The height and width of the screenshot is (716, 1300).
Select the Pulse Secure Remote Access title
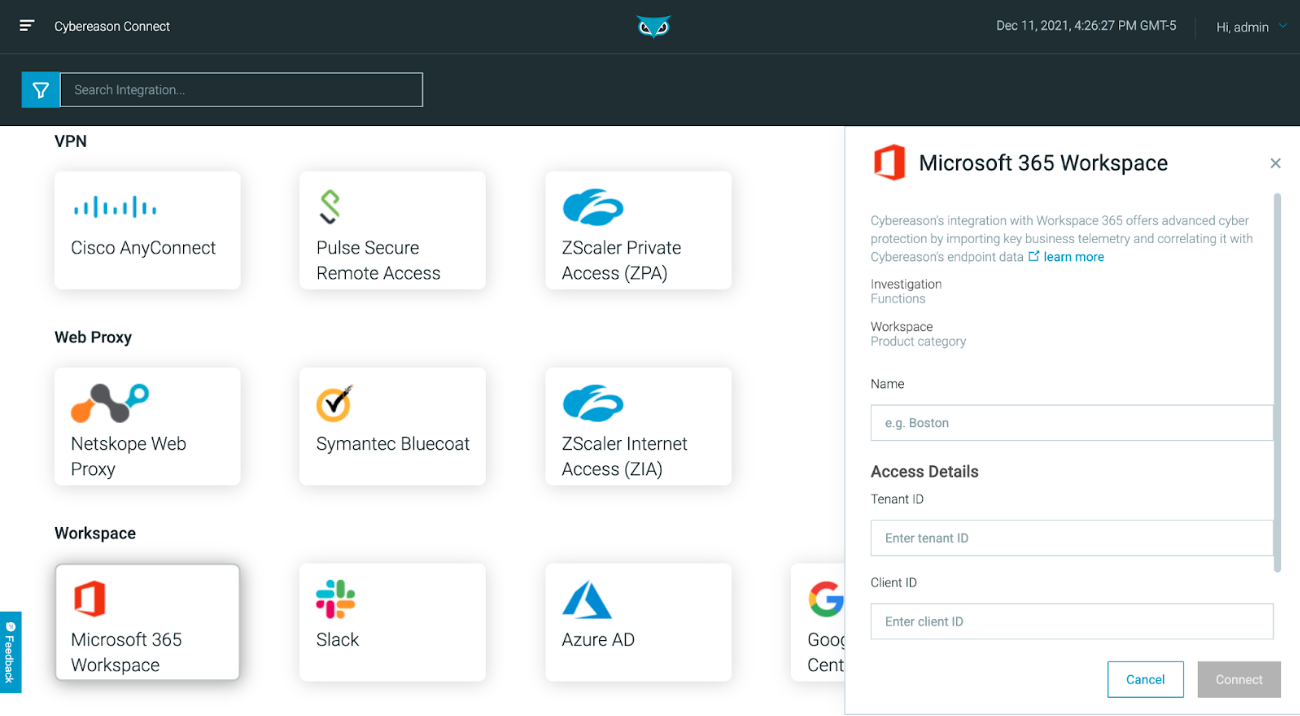point(378,260)
